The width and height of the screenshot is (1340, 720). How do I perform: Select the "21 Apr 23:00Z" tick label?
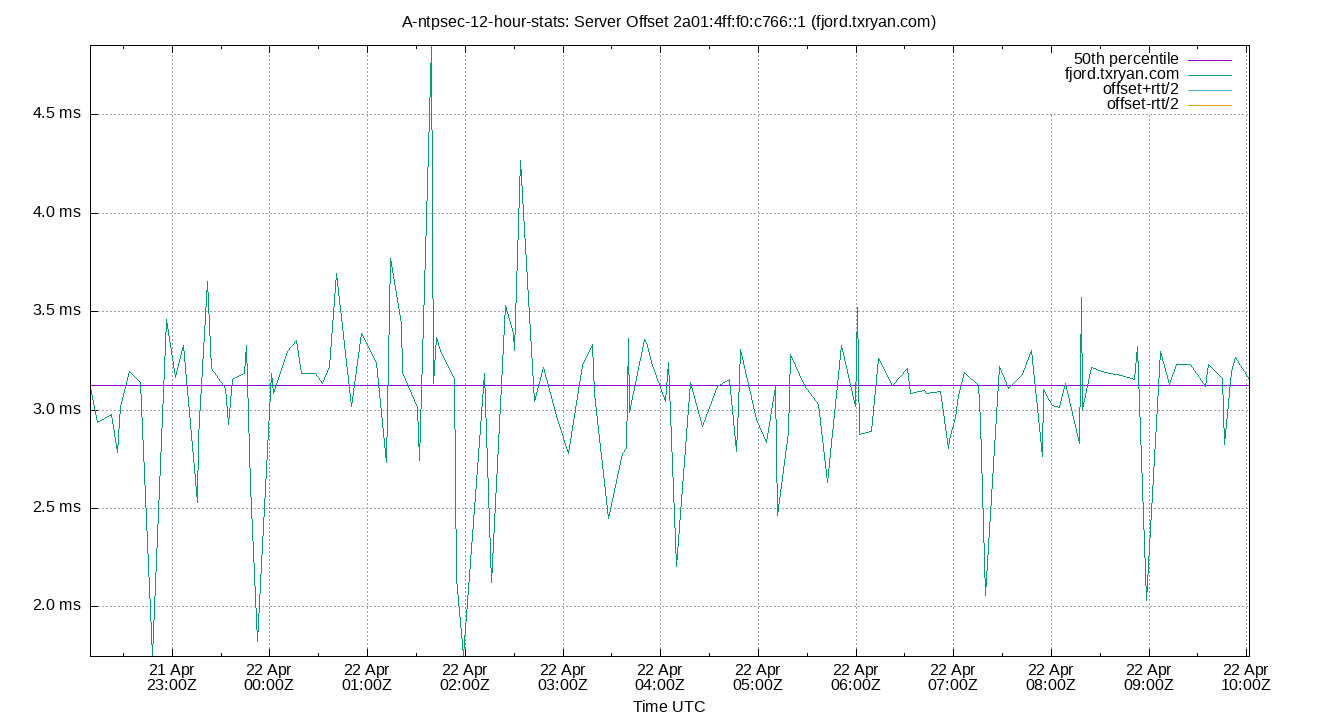(x=170, y=672)
